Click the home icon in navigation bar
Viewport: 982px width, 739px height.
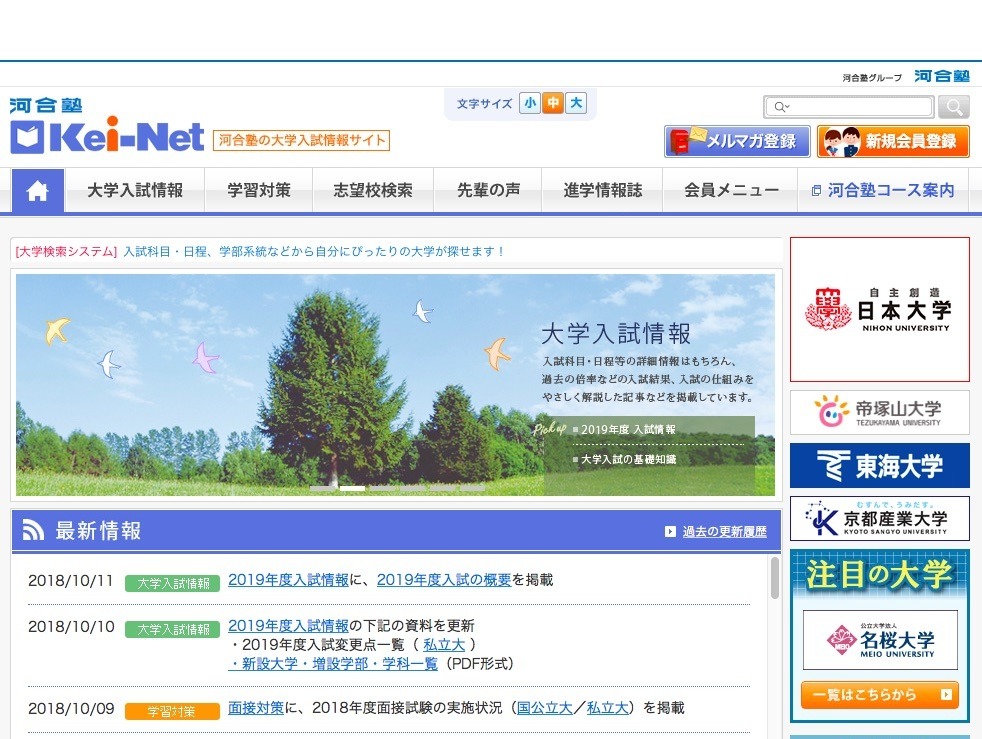pos(38,191)
